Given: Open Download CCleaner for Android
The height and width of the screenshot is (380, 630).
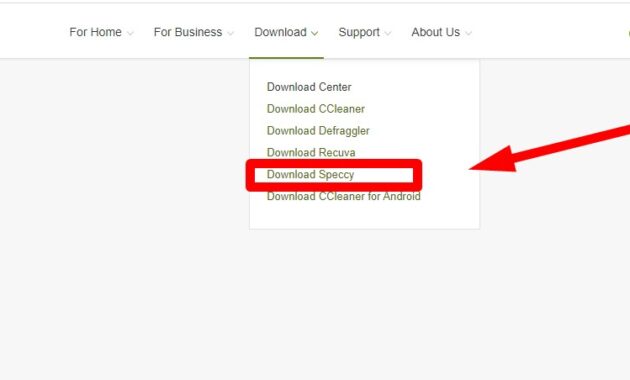Looking at the screenshot, I should pyautogui.click(x=344, y=196).
